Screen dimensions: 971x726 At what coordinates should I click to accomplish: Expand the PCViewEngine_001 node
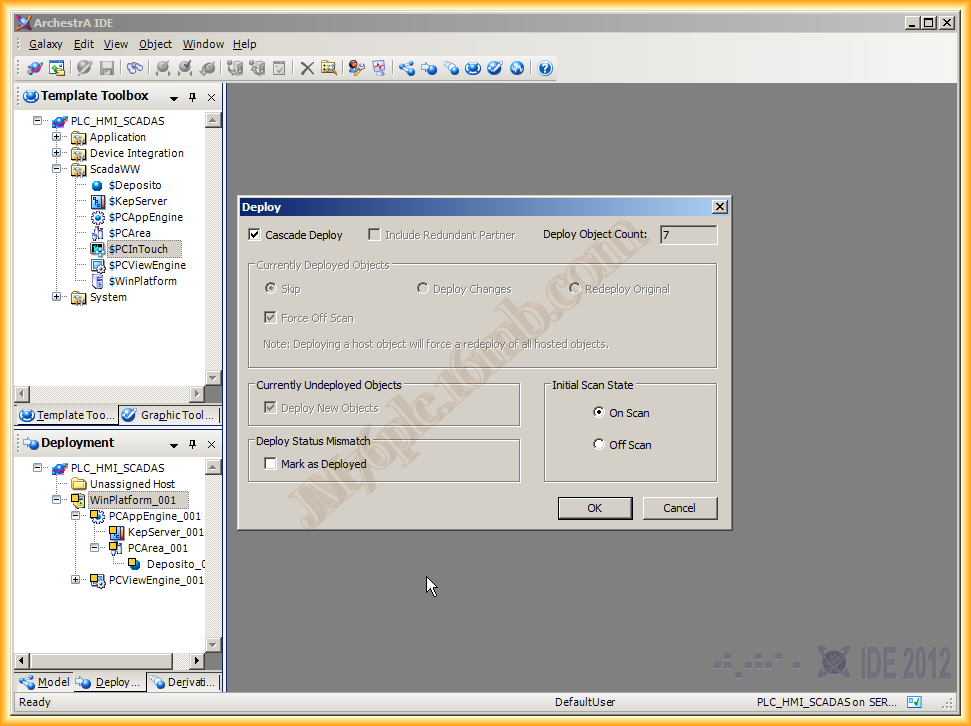76,580
